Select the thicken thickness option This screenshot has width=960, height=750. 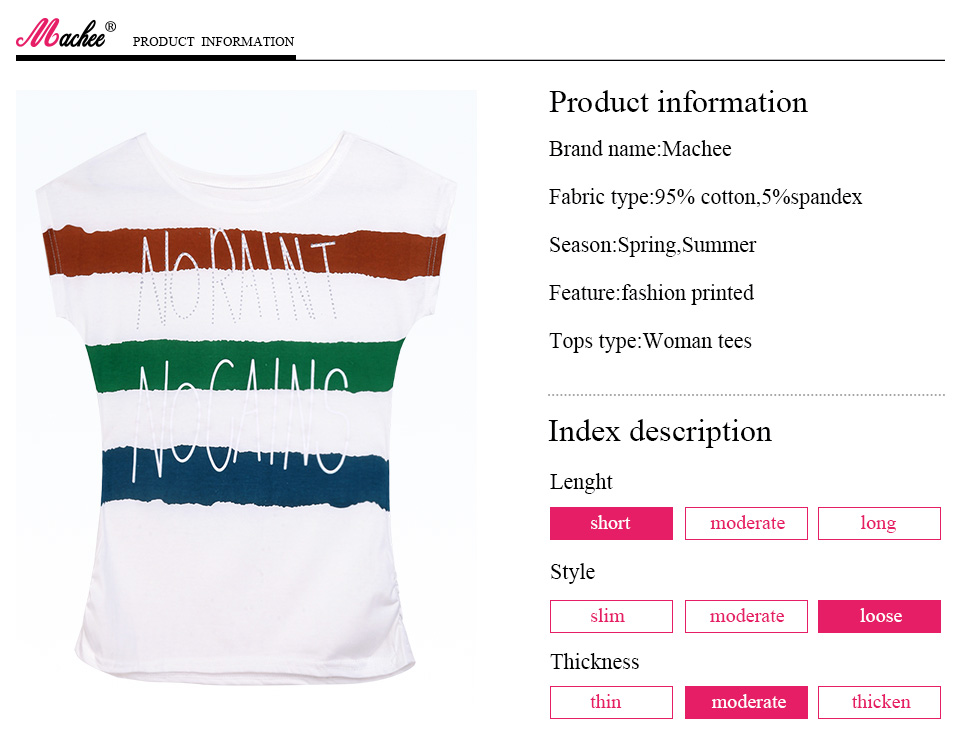(879, 702)
